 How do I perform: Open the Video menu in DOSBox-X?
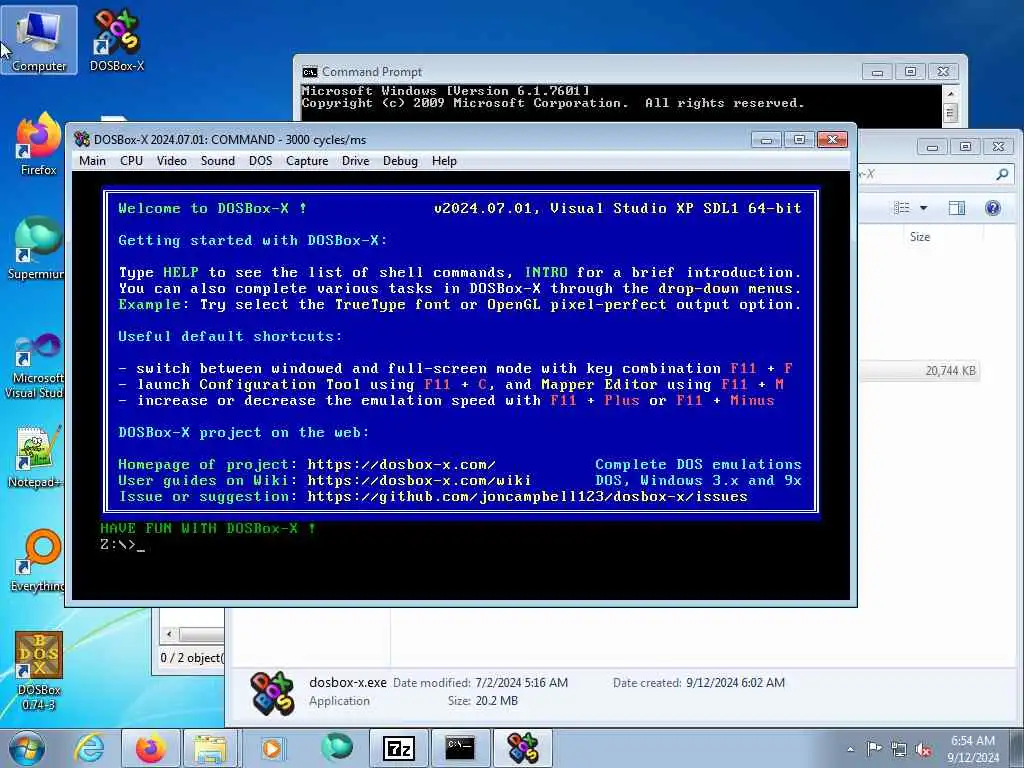coord(172,161)
